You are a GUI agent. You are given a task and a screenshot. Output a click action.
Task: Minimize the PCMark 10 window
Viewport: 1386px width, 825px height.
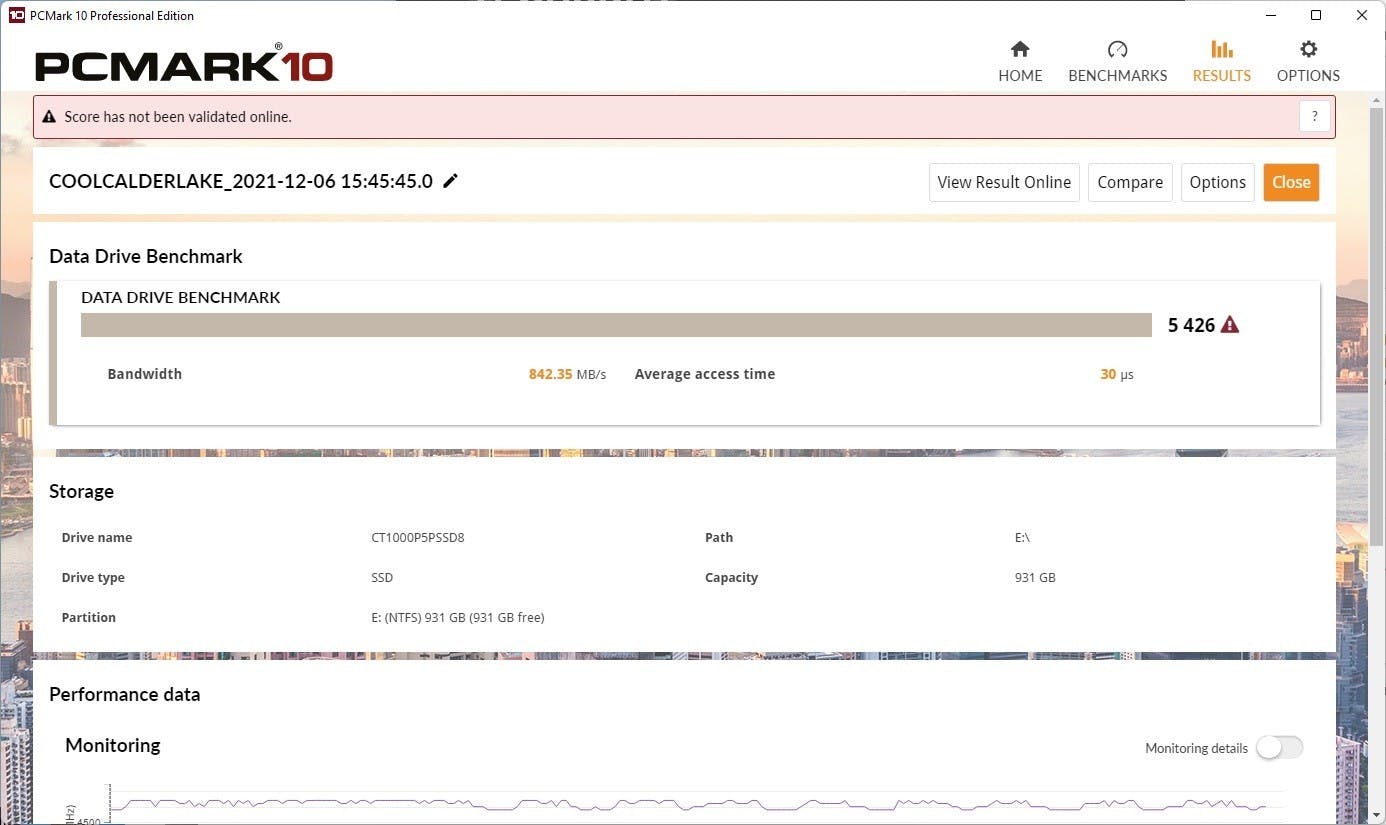[x=1271, y=15]
